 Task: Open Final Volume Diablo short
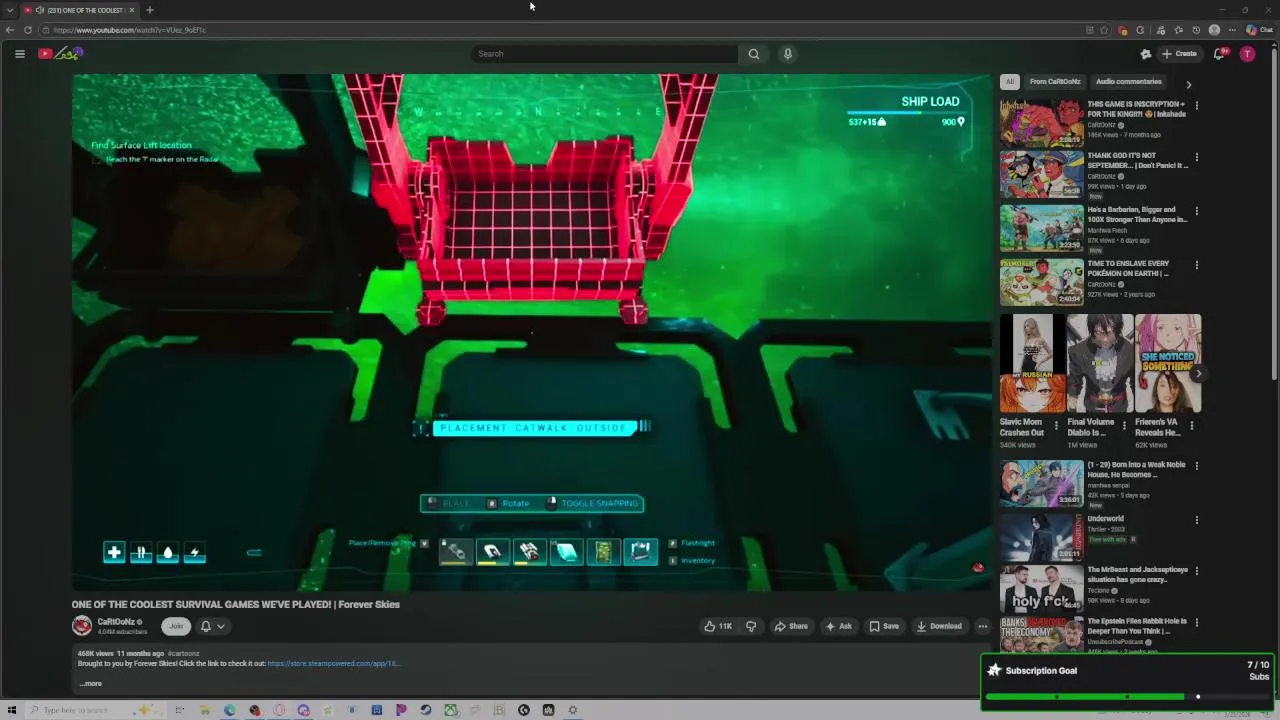click(x=1100, y=364)
